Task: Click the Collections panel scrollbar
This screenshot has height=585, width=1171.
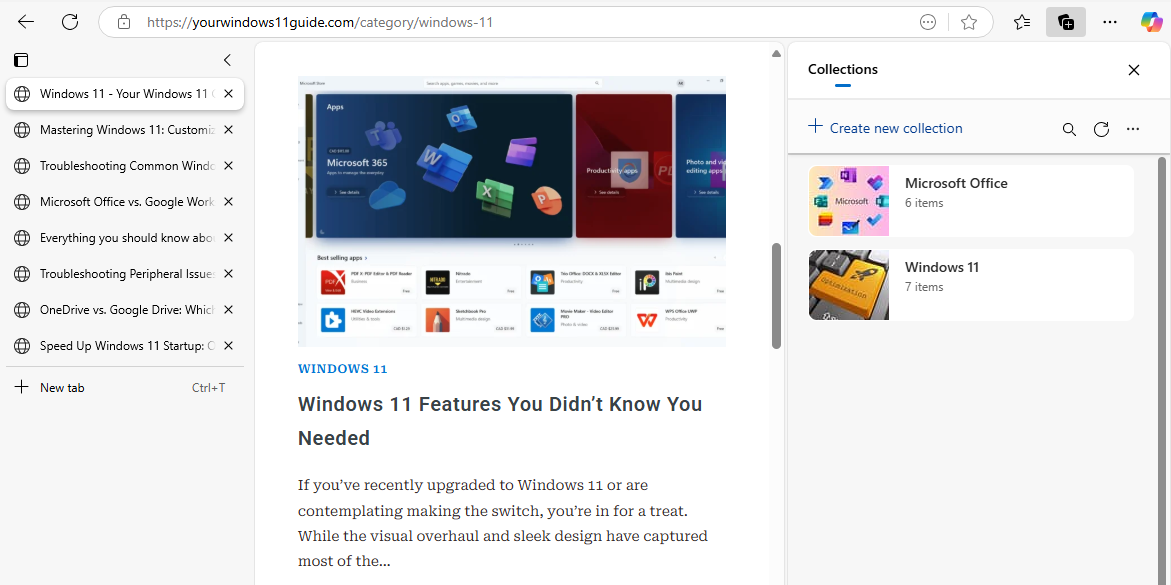Action: 1162,370
